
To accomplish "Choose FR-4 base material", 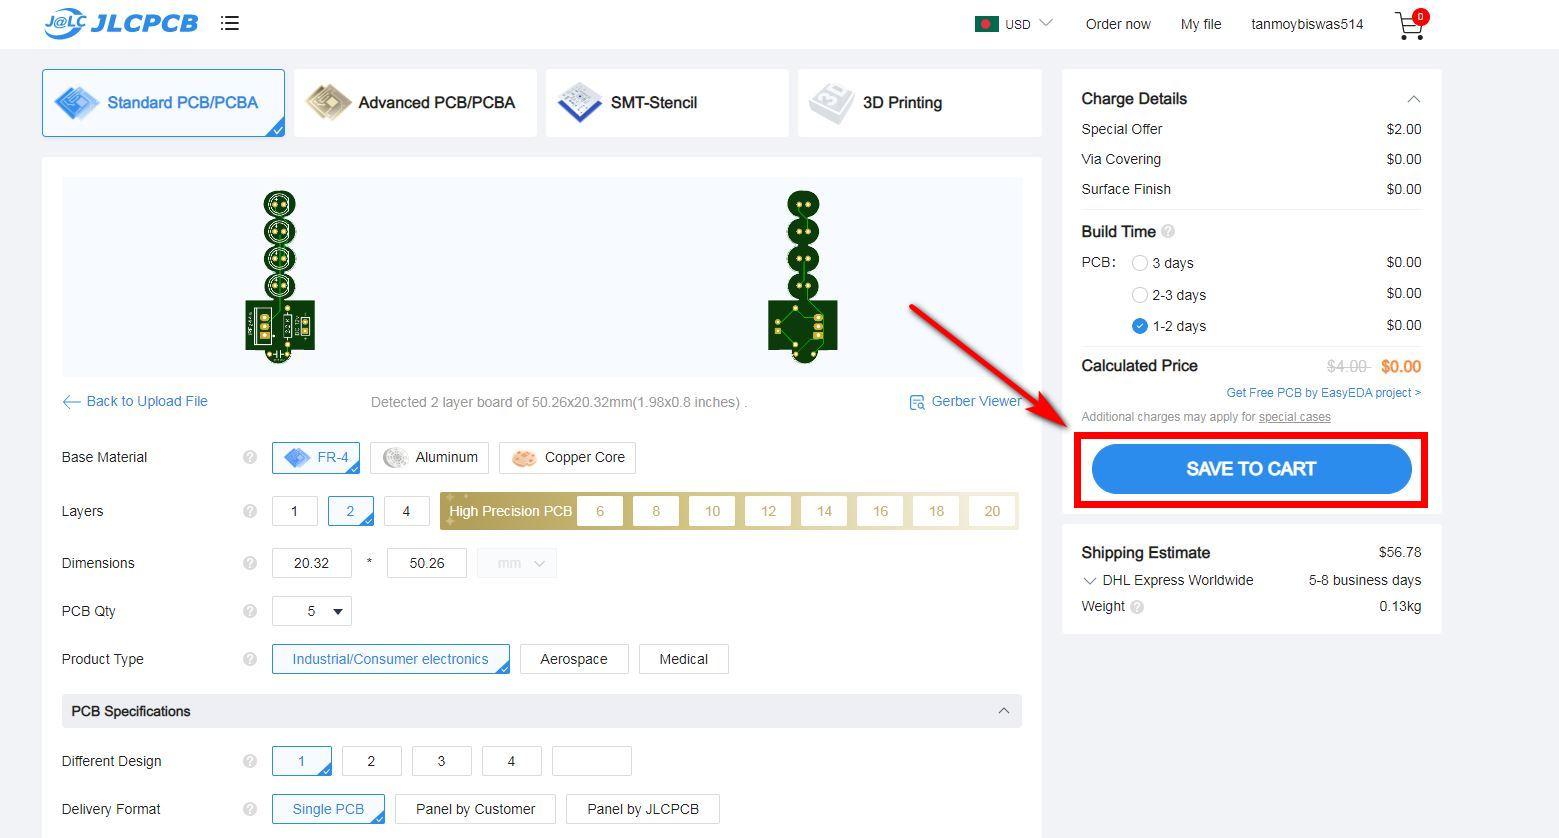I will click(316, 457).
